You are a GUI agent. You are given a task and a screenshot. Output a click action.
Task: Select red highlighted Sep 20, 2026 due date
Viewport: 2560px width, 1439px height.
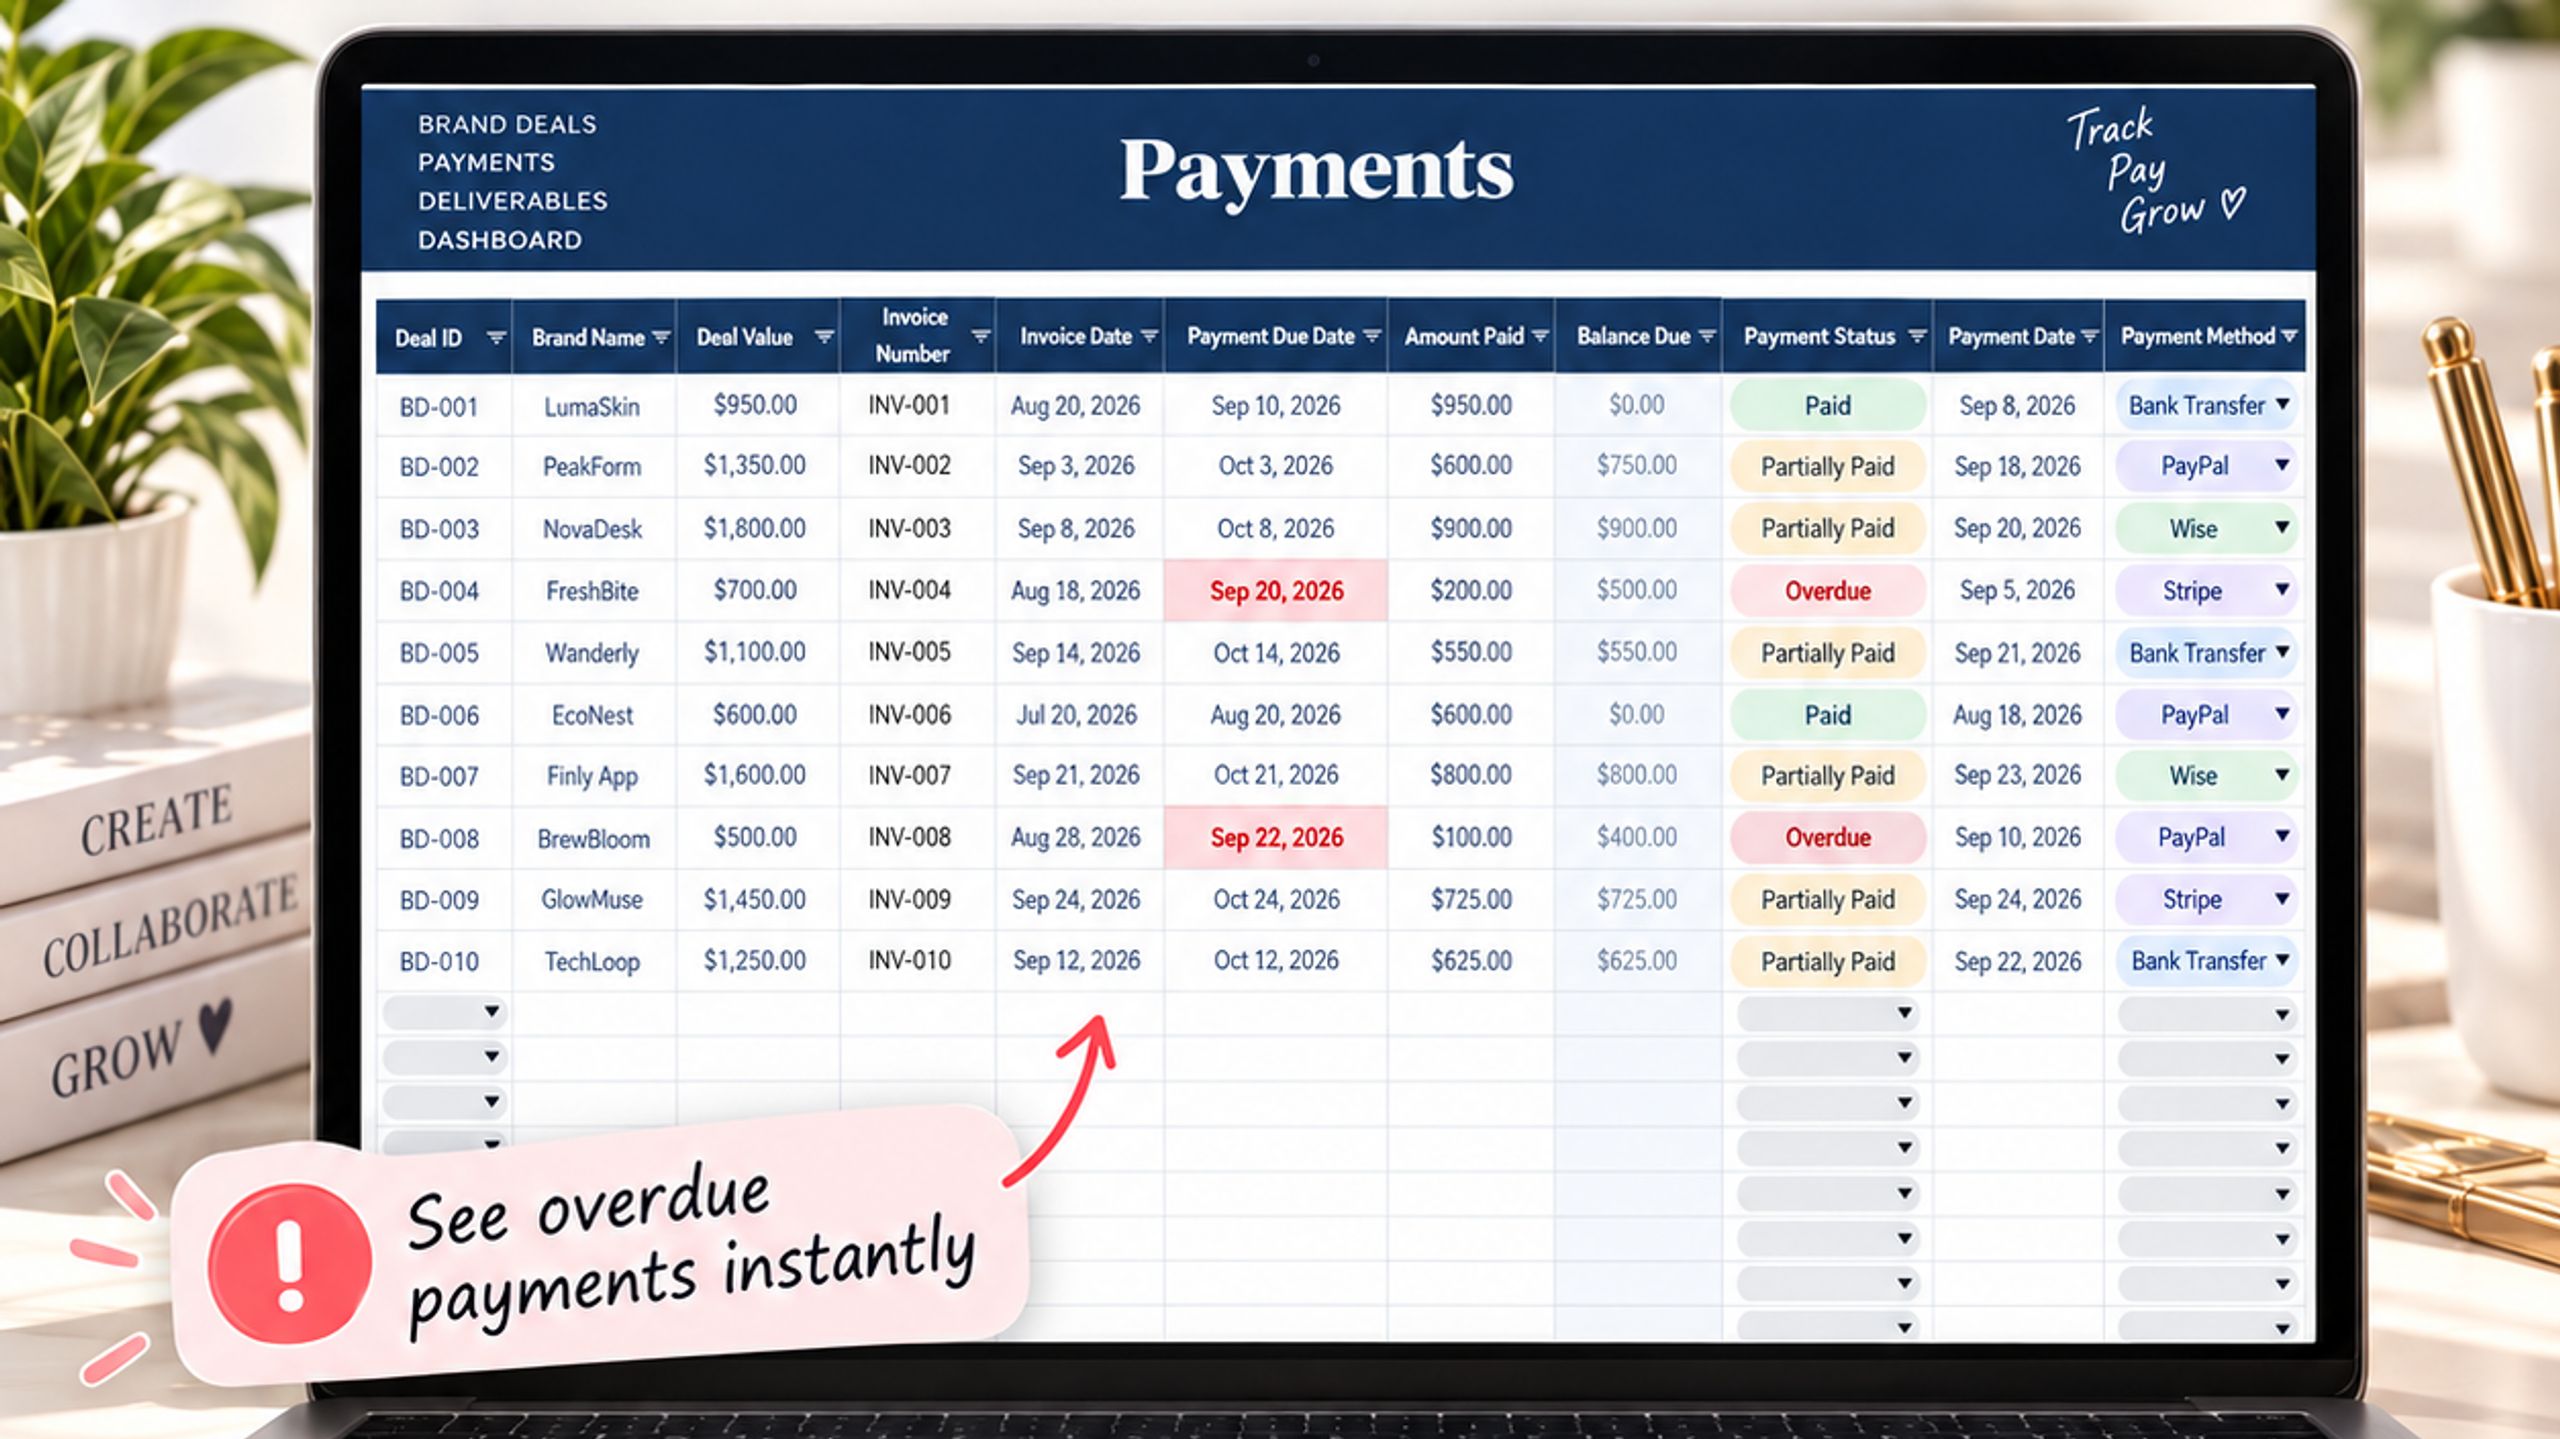[1276, 591]
